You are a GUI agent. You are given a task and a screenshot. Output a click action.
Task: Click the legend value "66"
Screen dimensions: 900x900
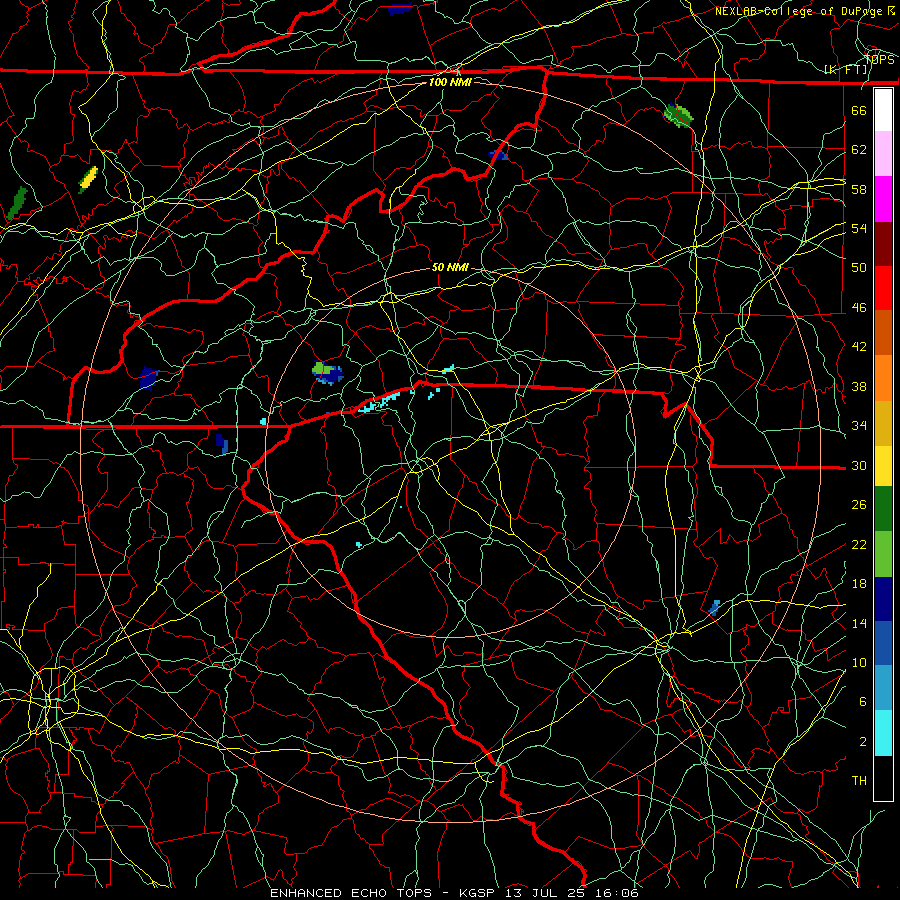pos(859,110)
